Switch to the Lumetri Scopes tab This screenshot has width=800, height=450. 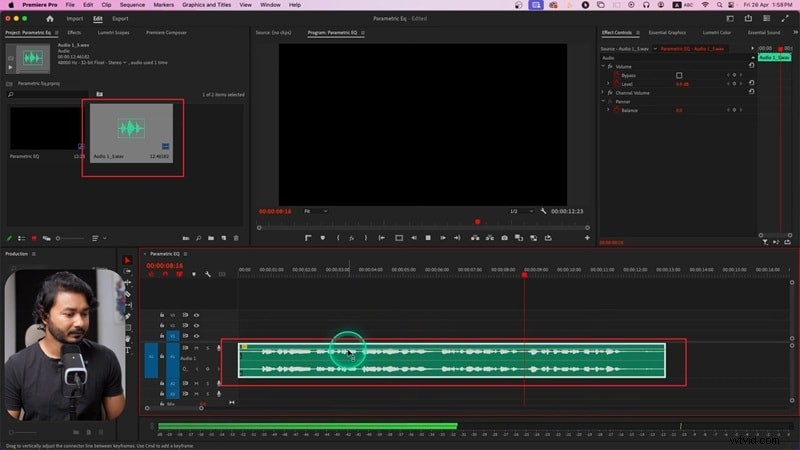click(113, 33)
